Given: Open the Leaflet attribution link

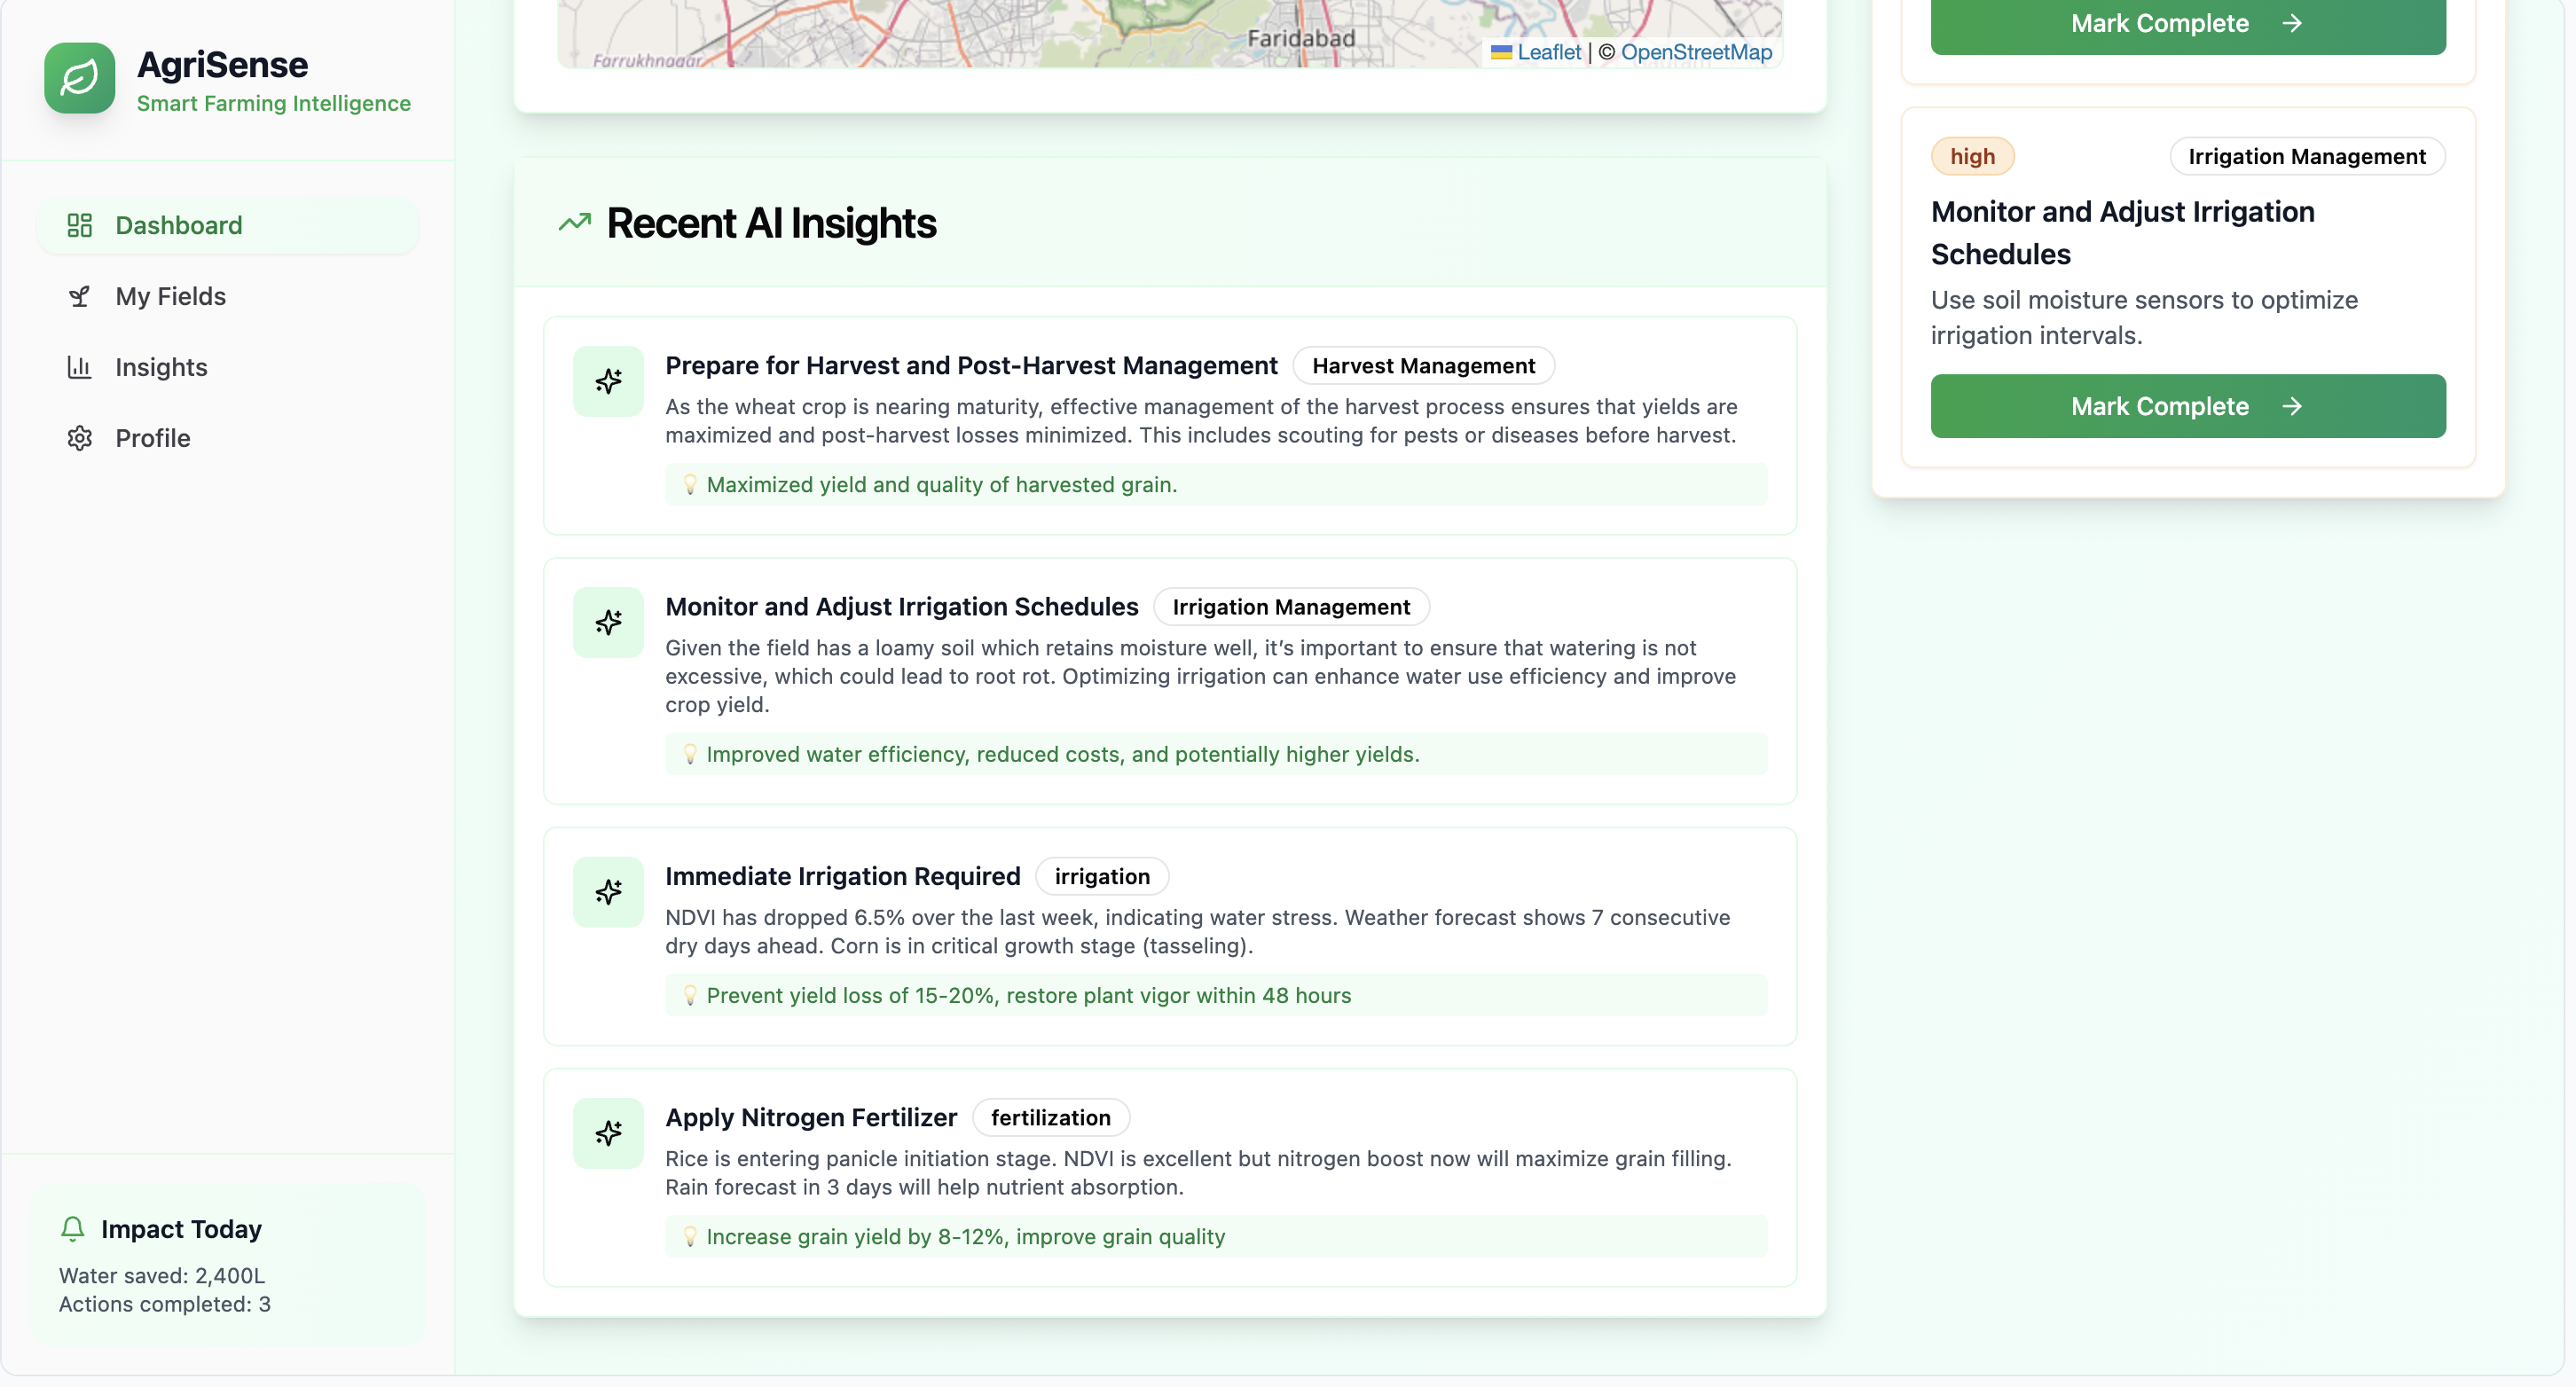Looking at the screenshot, I should pyautogui.click(x=1548, y=52).
